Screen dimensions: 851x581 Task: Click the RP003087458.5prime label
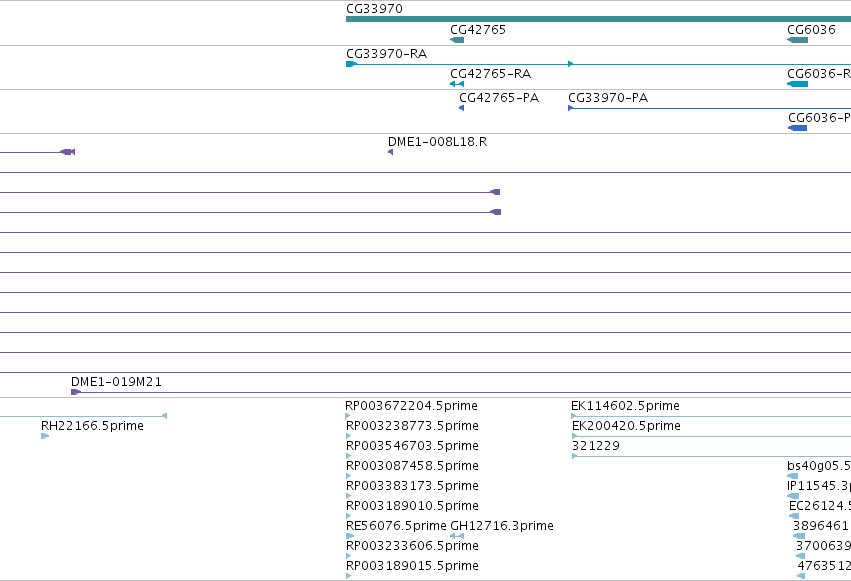point(412,465)
